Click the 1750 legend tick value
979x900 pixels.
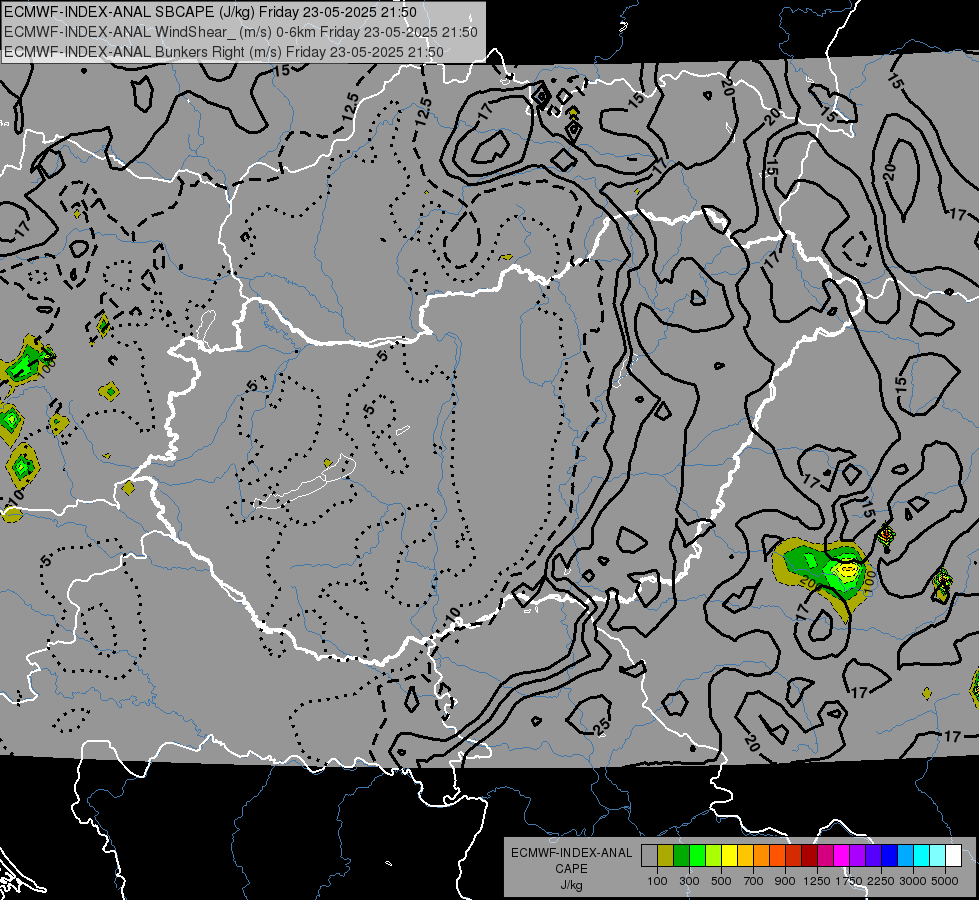[x=849, y=881]
